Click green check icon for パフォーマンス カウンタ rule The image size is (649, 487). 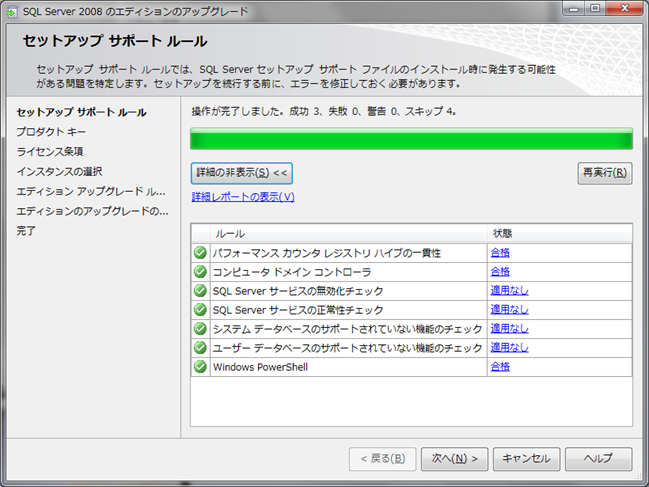pos(200,252)
